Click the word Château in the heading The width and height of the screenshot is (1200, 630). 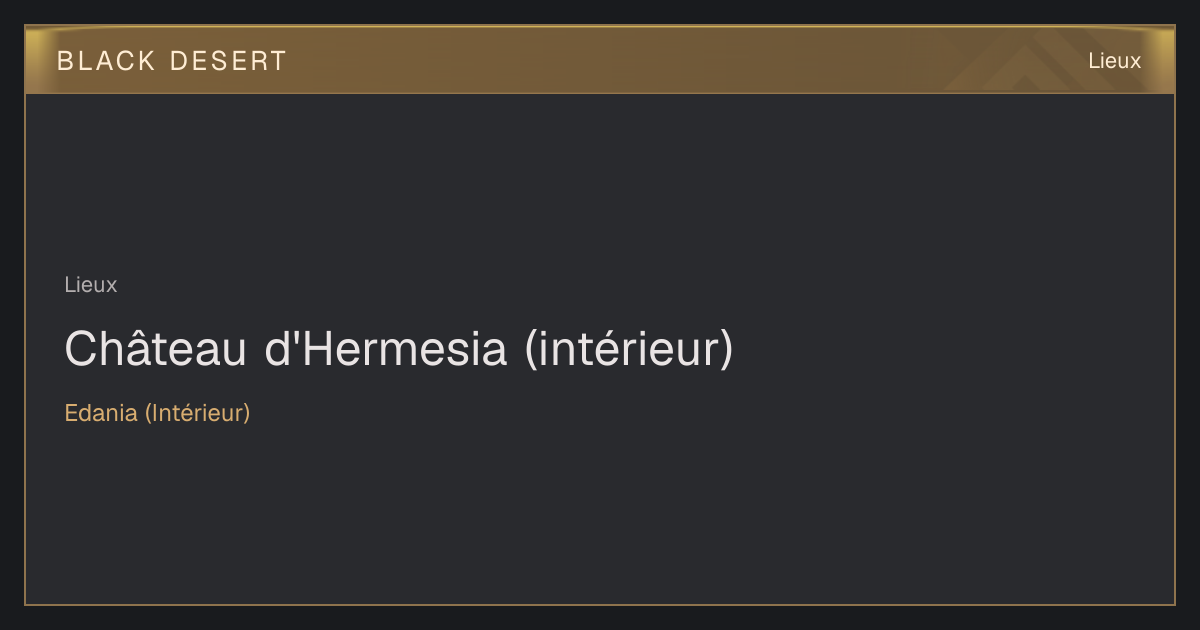point(156,348)
